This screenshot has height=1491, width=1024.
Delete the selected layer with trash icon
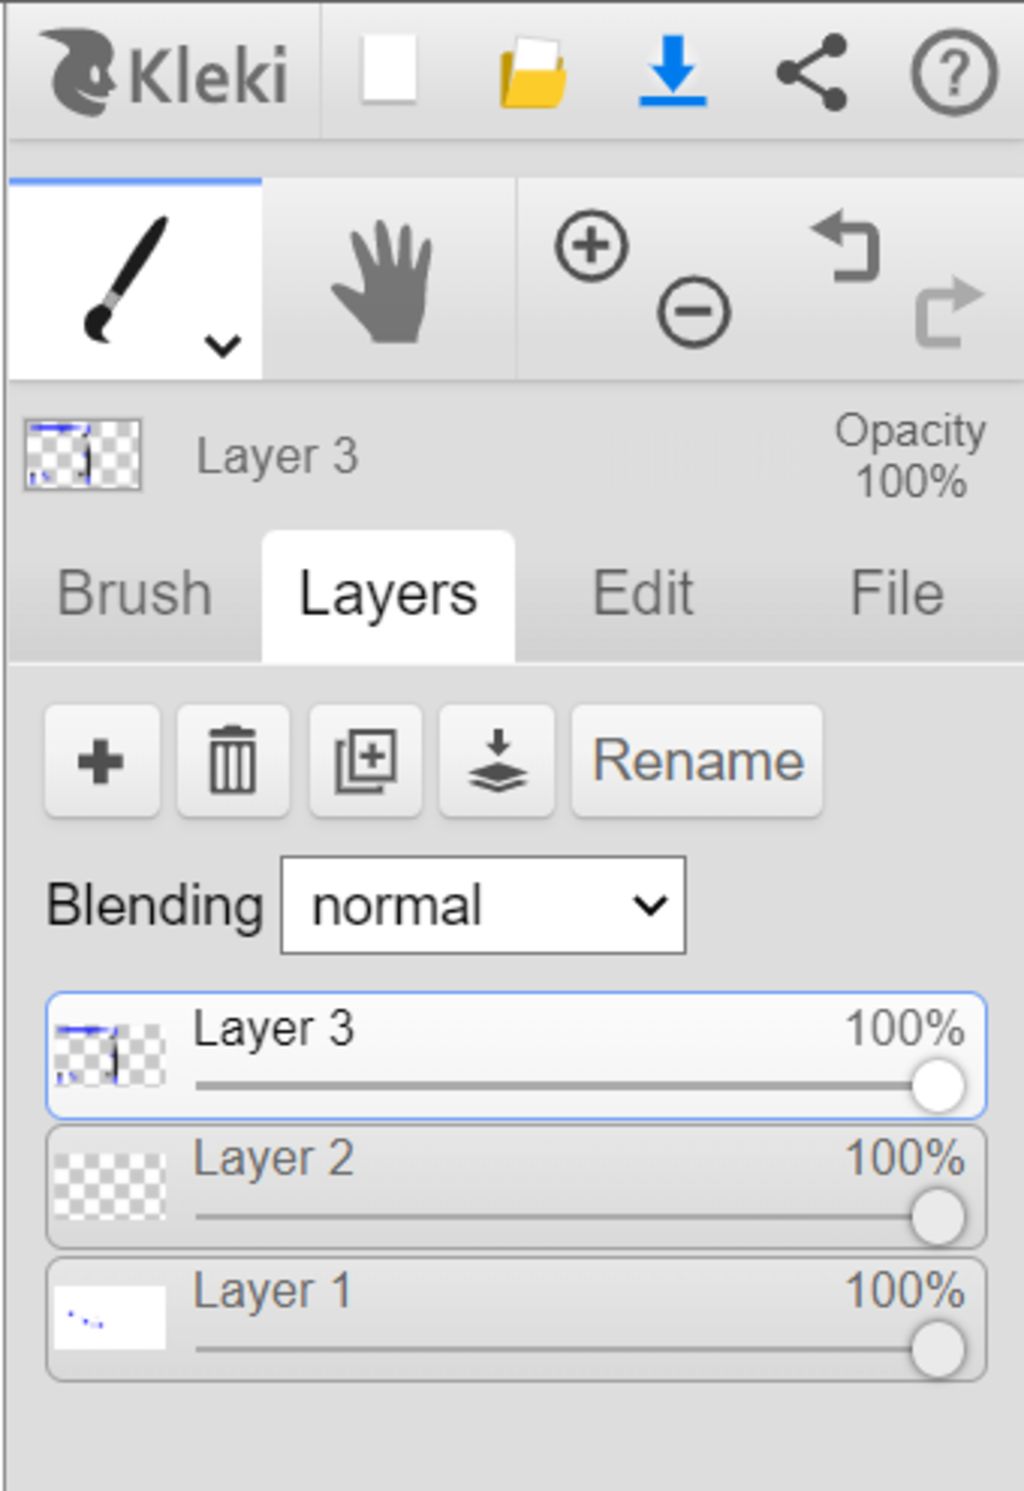233,761
